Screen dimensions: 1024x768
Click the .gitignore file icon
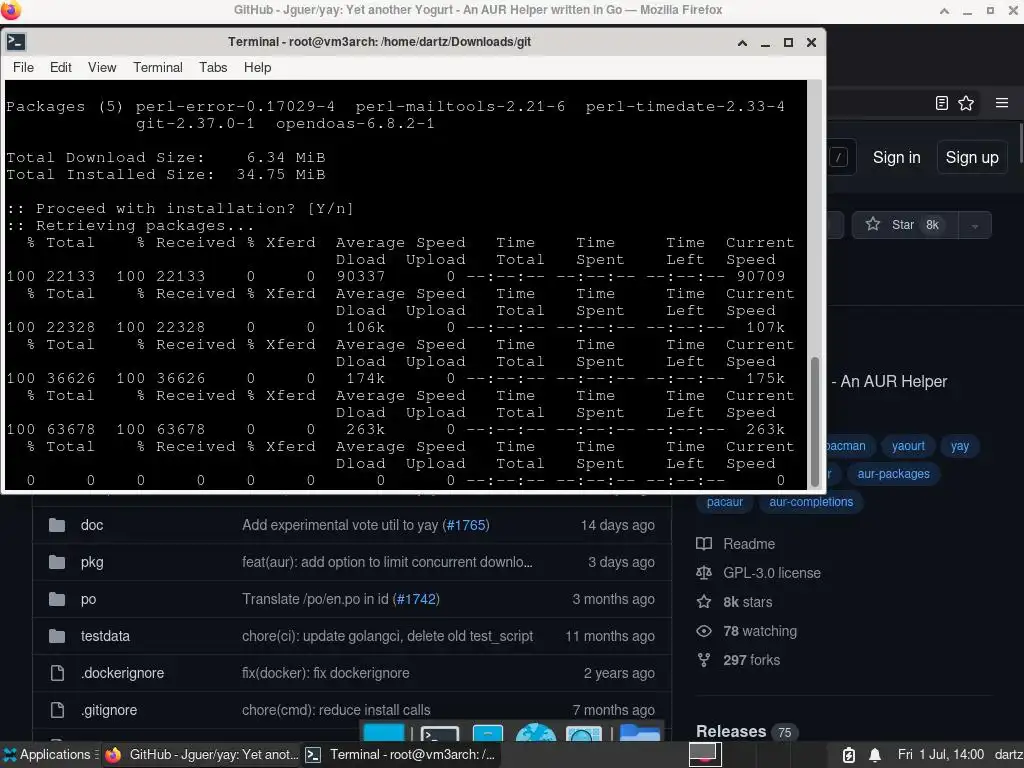coord(57,710)
